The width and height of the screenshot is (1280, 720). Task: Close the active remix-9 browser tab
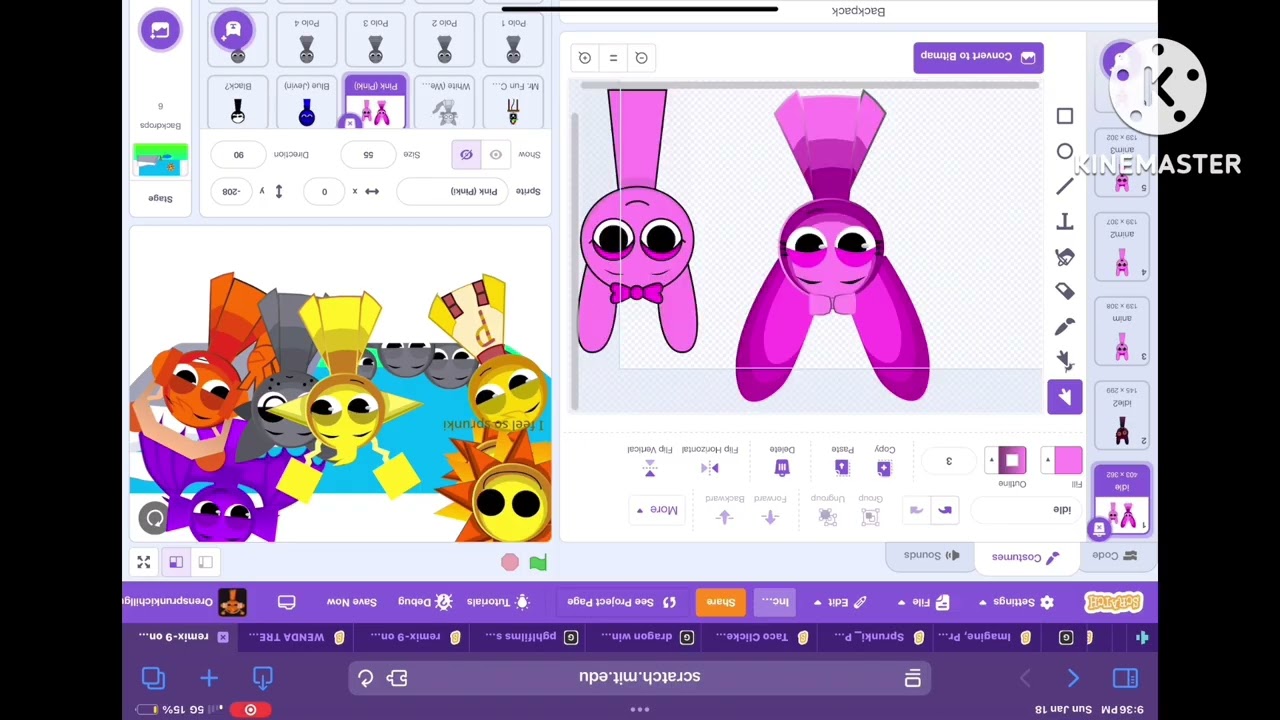pyautogui.click(x=223, y=637)
